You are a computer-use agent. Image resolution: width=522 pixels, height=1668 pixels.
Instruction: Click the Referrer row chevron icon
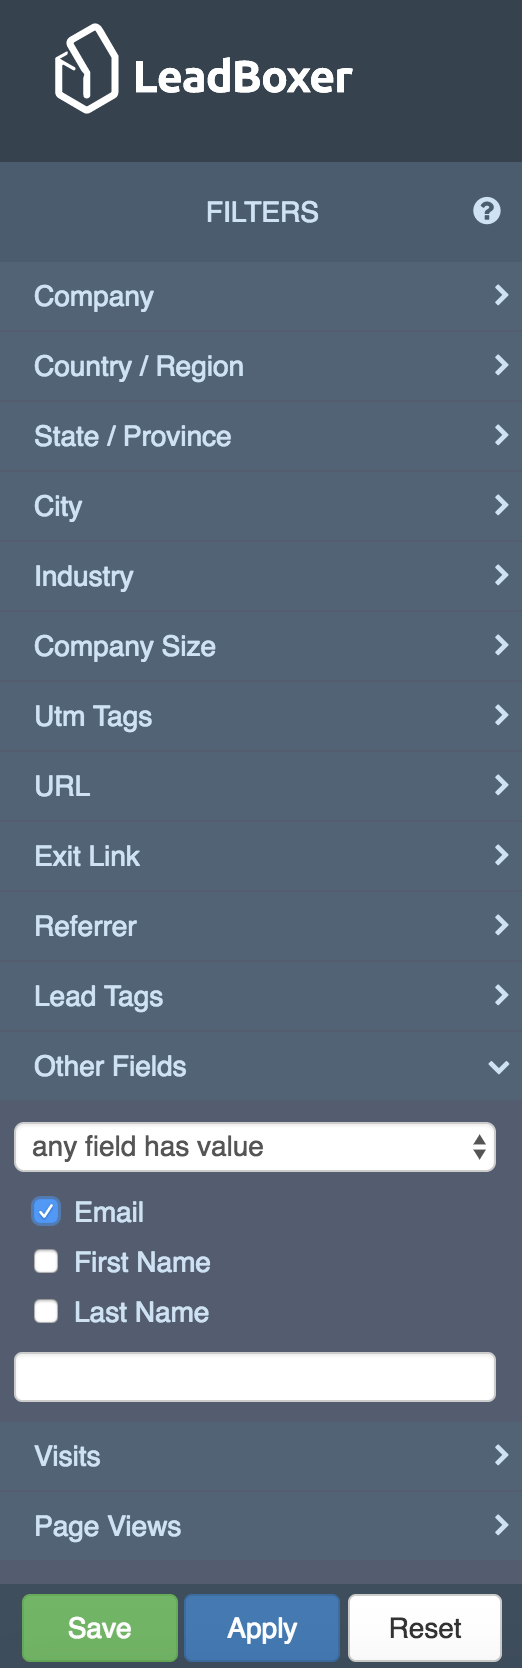(501, 925)
